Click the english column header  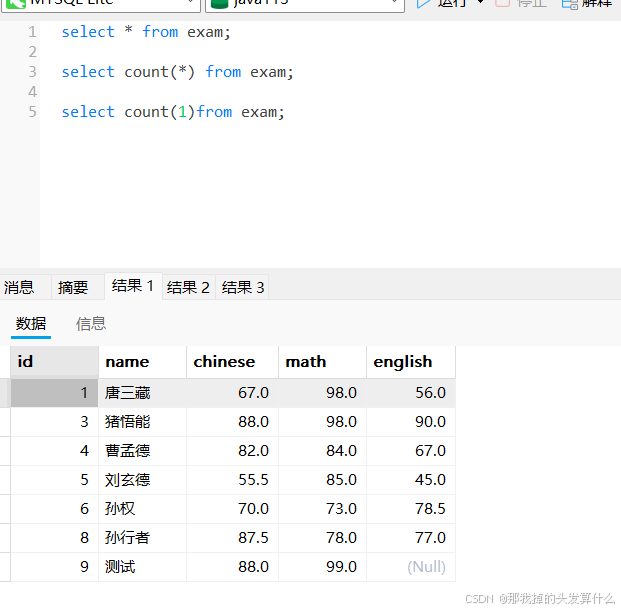click(x=411, y=362)
